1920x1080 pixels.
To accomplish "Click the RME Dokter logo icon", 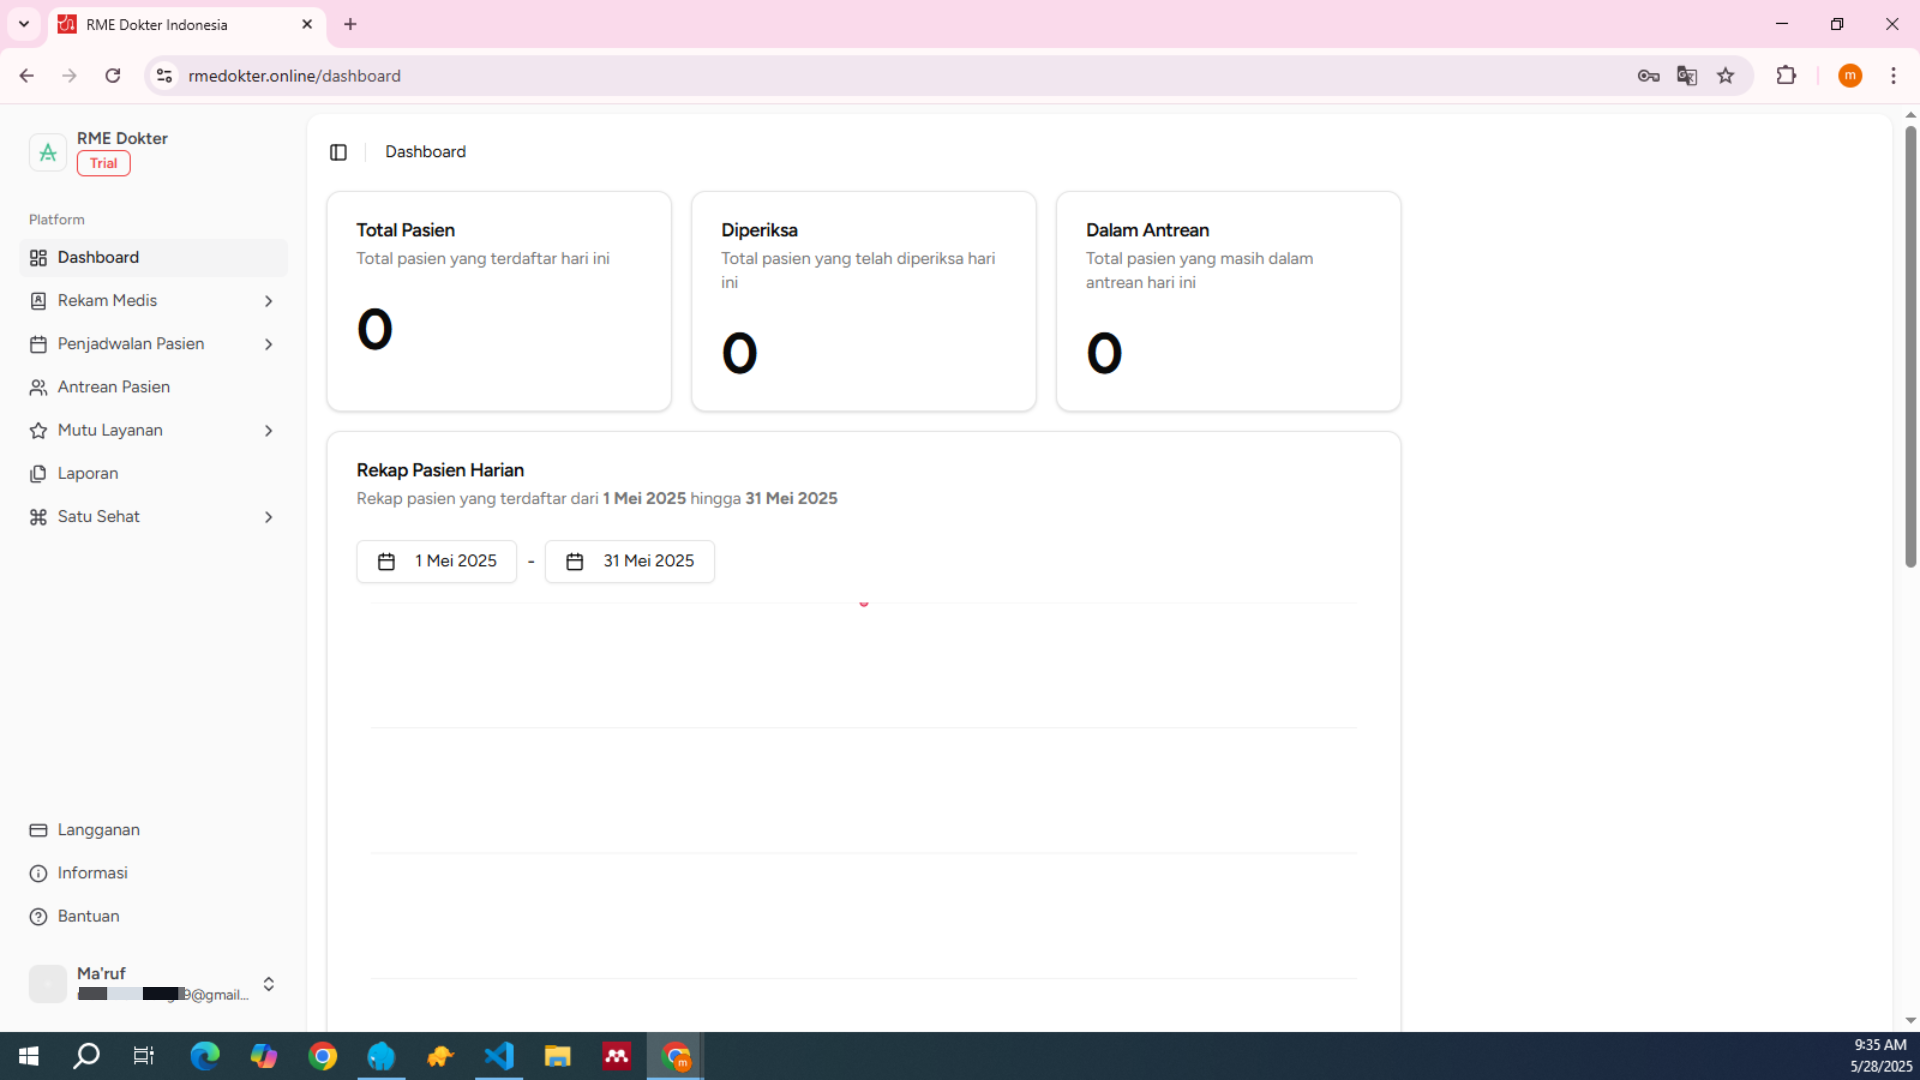I will 47,152.
